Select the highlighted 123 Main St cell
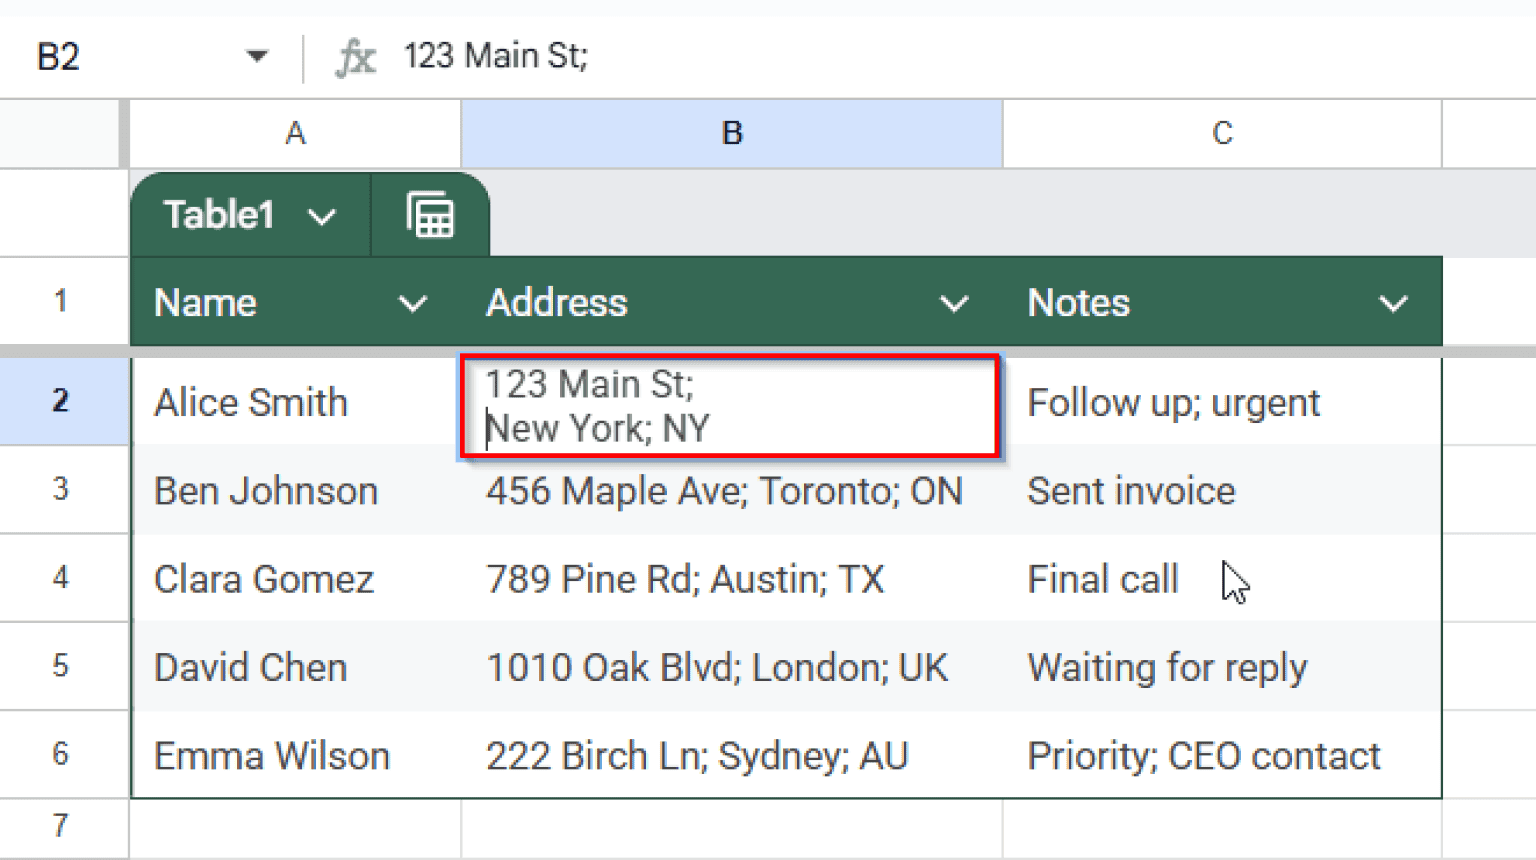This screenshot has height=860, width=1536. pyautogui.click(x=730, y=406)
